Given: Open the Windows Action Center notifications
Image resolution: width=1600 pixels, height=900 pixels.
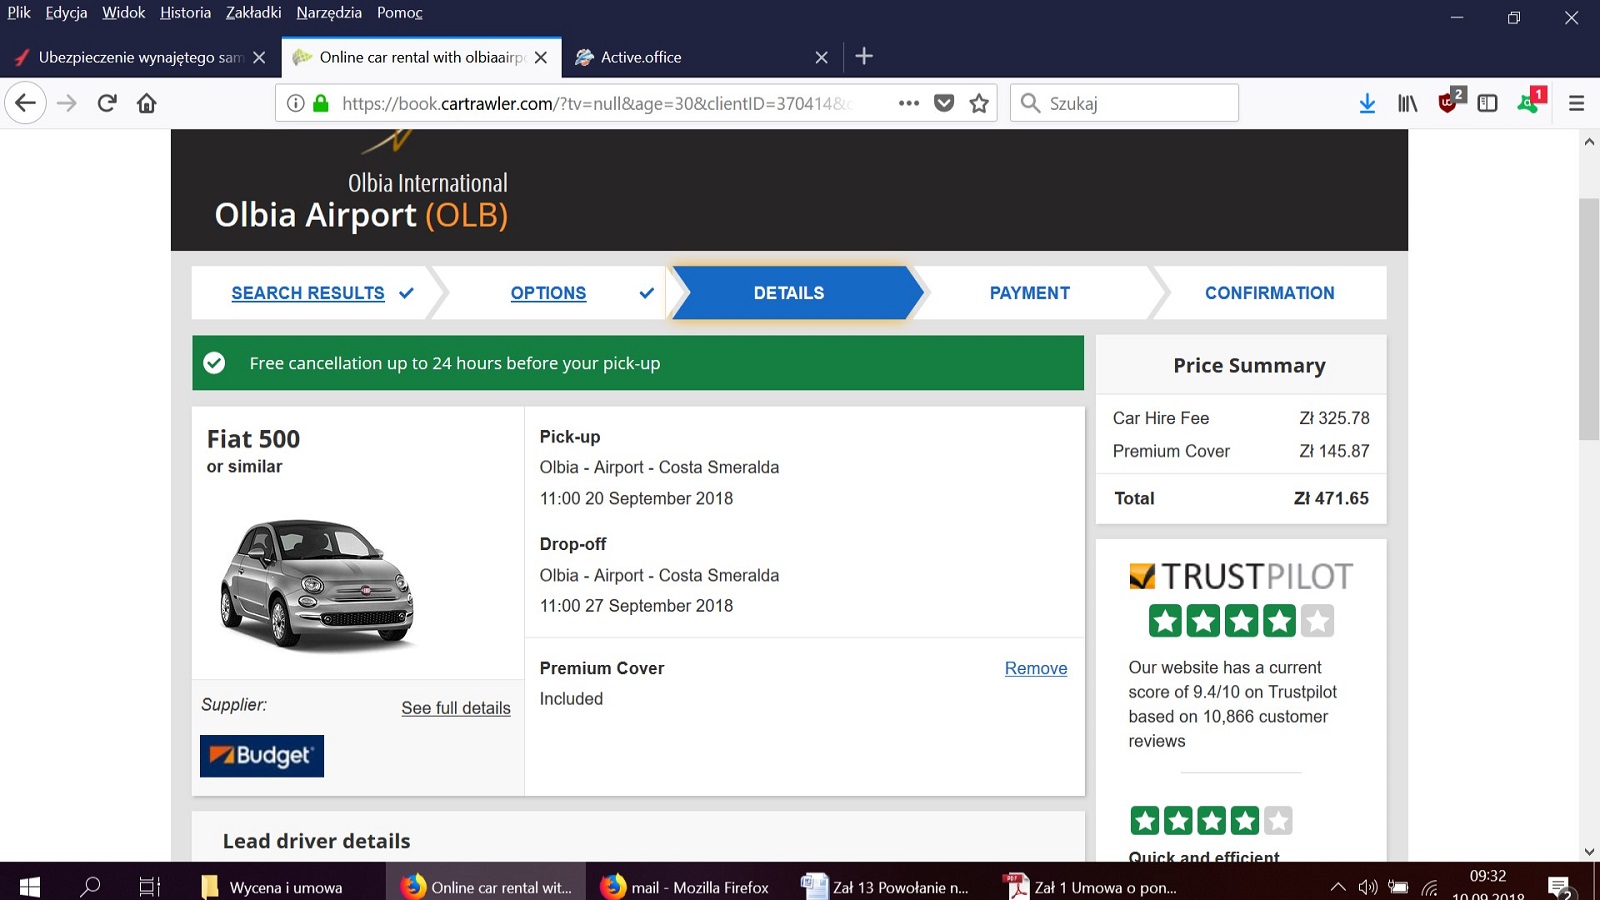Looking at the screenshot, I should tap(1559, 887).
